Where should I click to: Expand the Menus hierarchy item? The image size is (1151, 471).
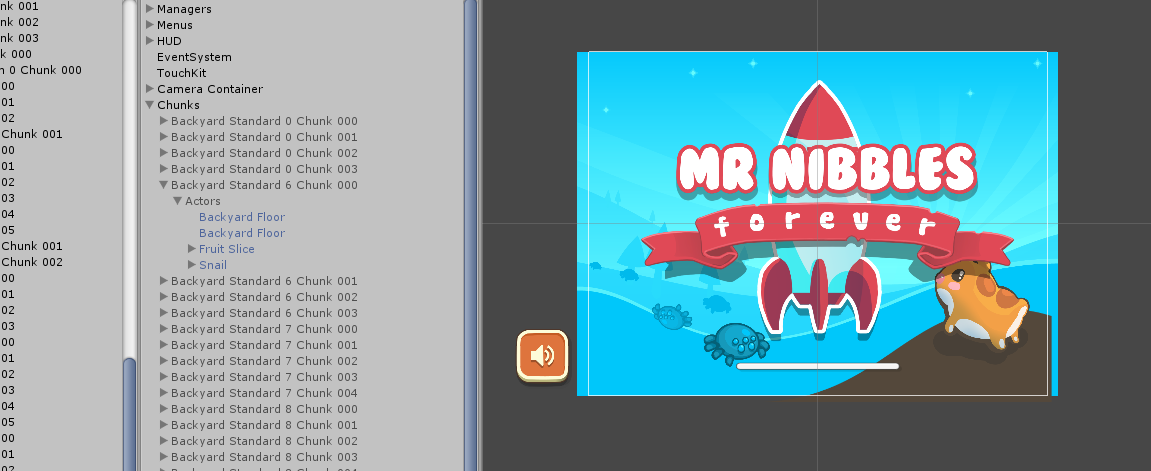click(x=150, y=25)
